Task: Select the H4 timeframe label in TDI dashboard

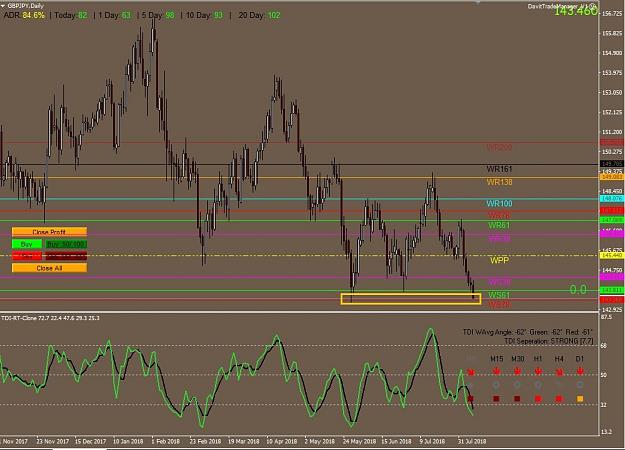Action: pos(559,359)
